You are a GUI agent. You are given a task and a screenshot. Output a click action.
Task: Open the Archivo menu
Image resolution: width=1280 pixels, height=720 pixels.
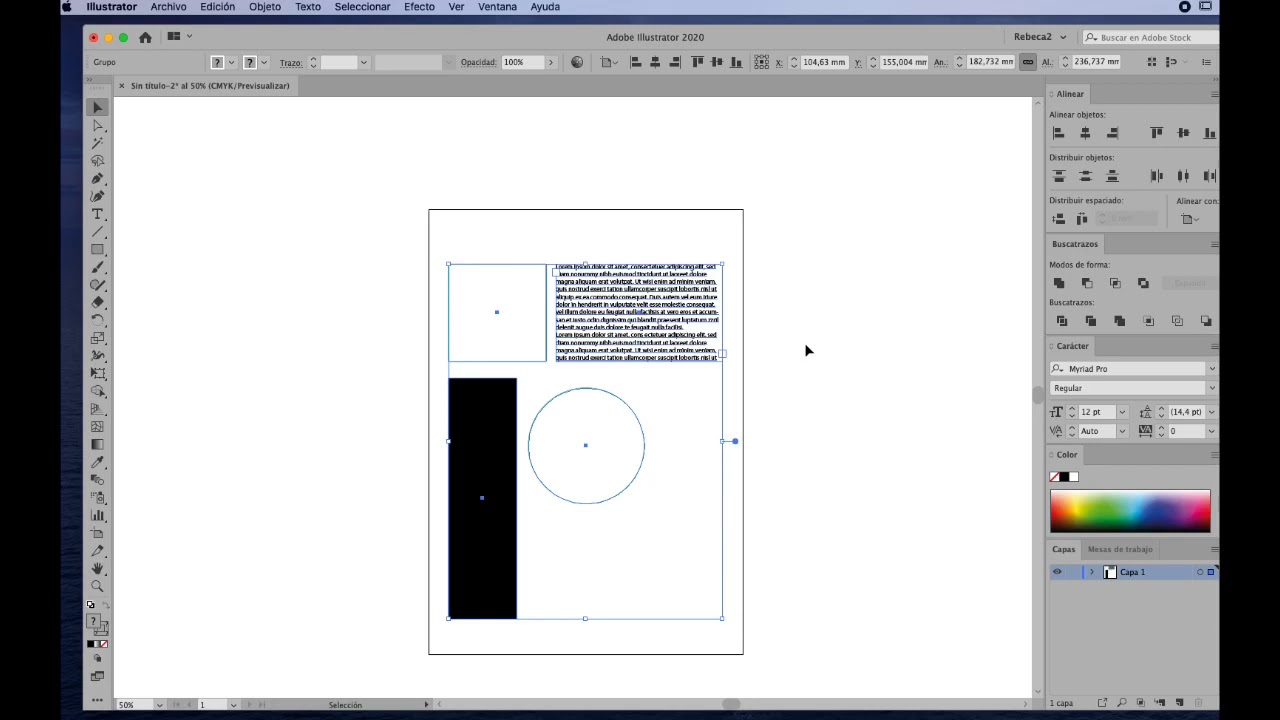pyautogui.click(x=168, y=7)
